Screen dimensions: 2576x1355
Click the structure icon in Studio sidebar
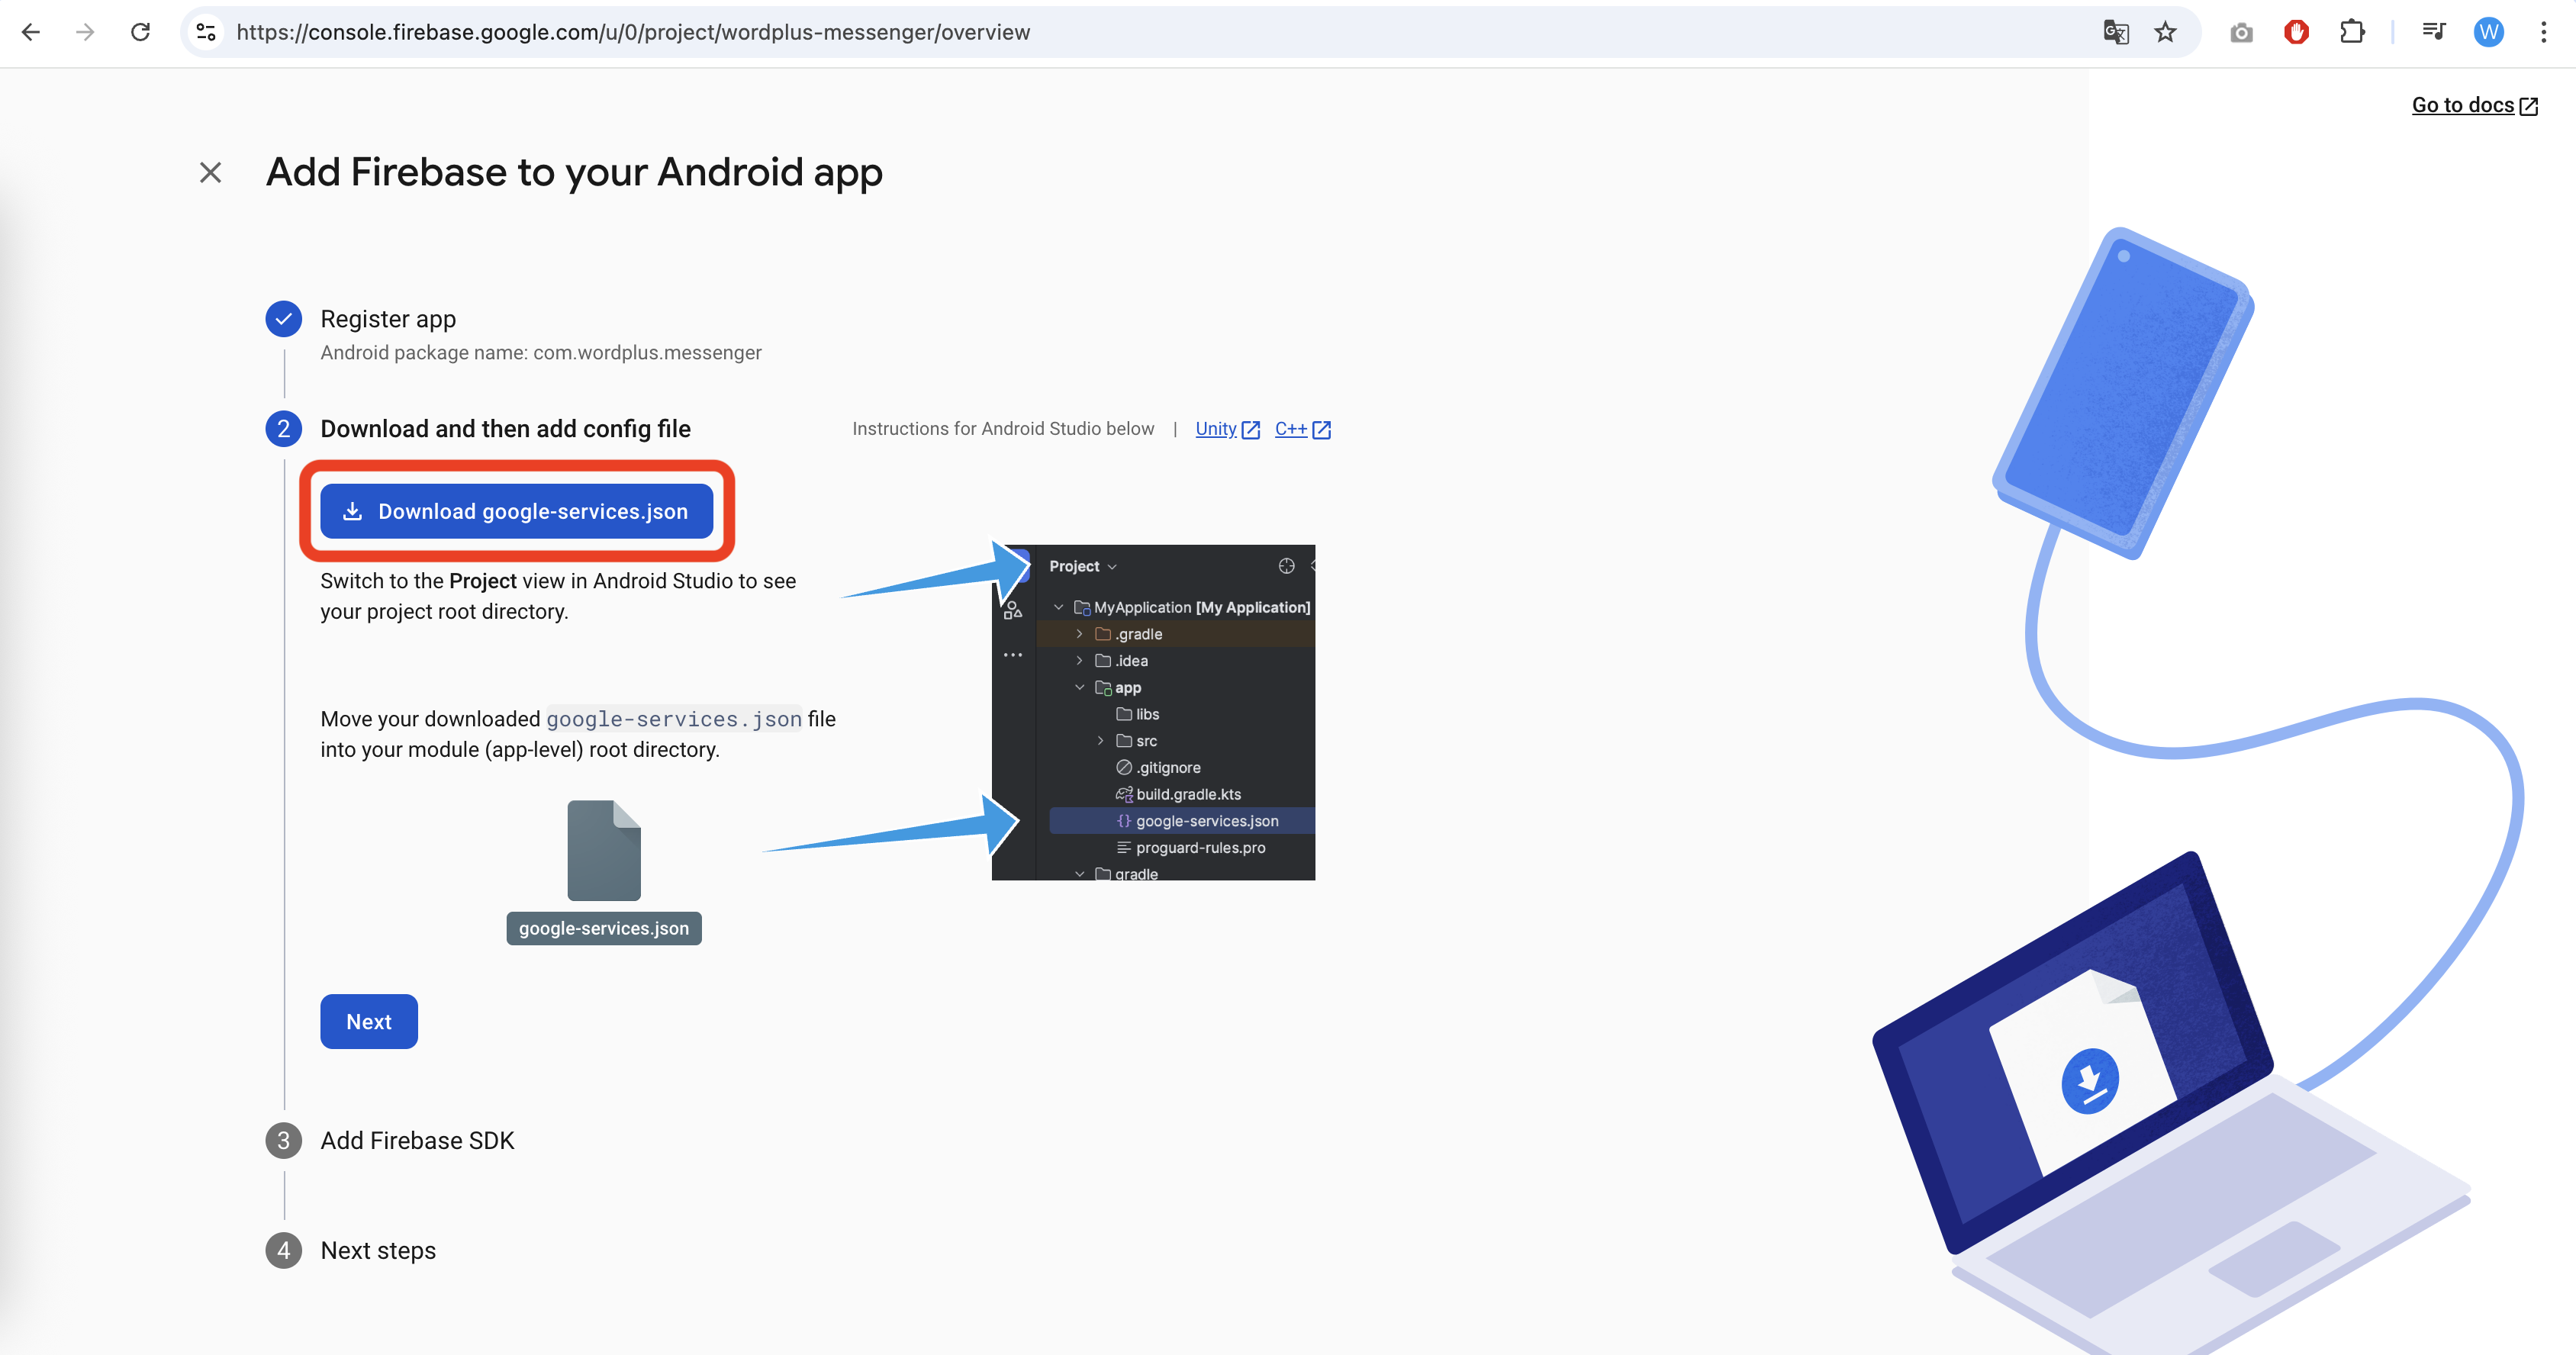tap(1013, 610)
